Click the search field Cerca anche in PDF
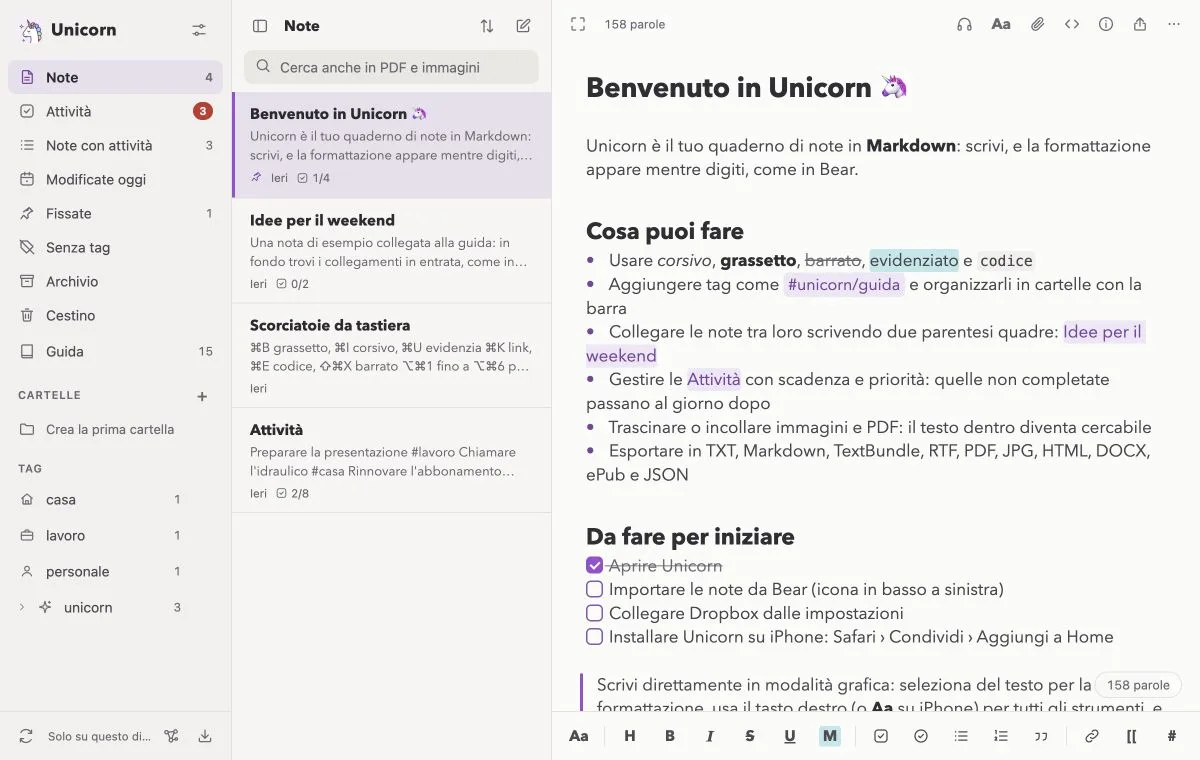 coord(391,67)
